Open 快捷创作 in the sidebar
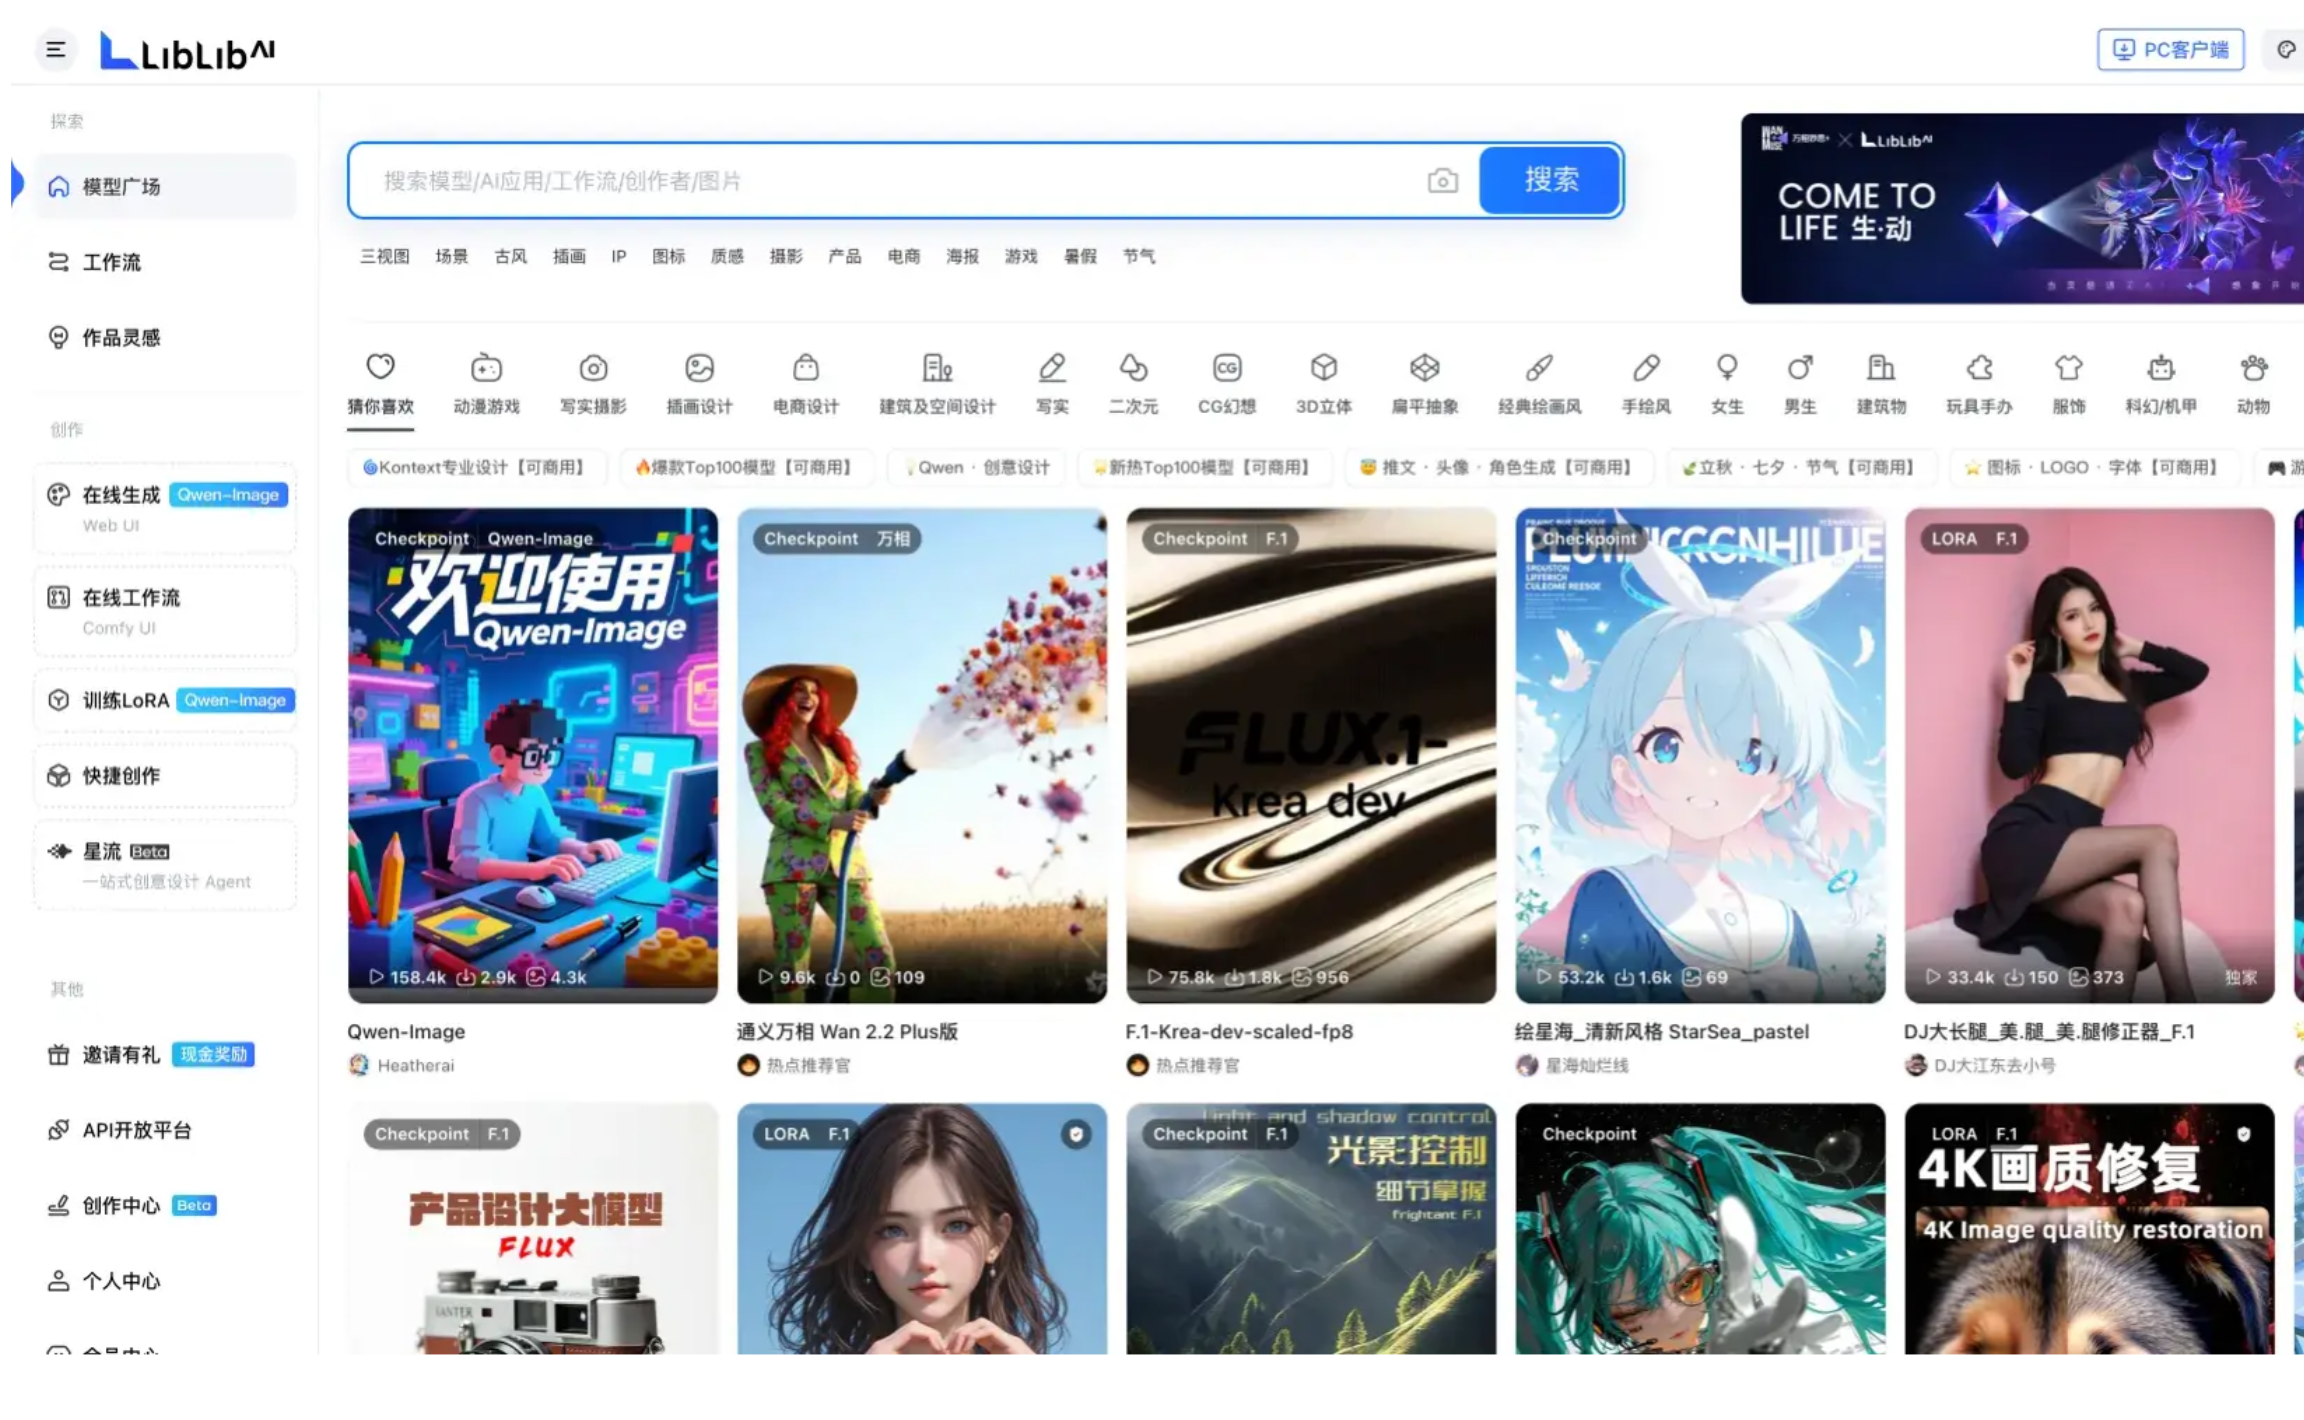 tap(165, 775)
